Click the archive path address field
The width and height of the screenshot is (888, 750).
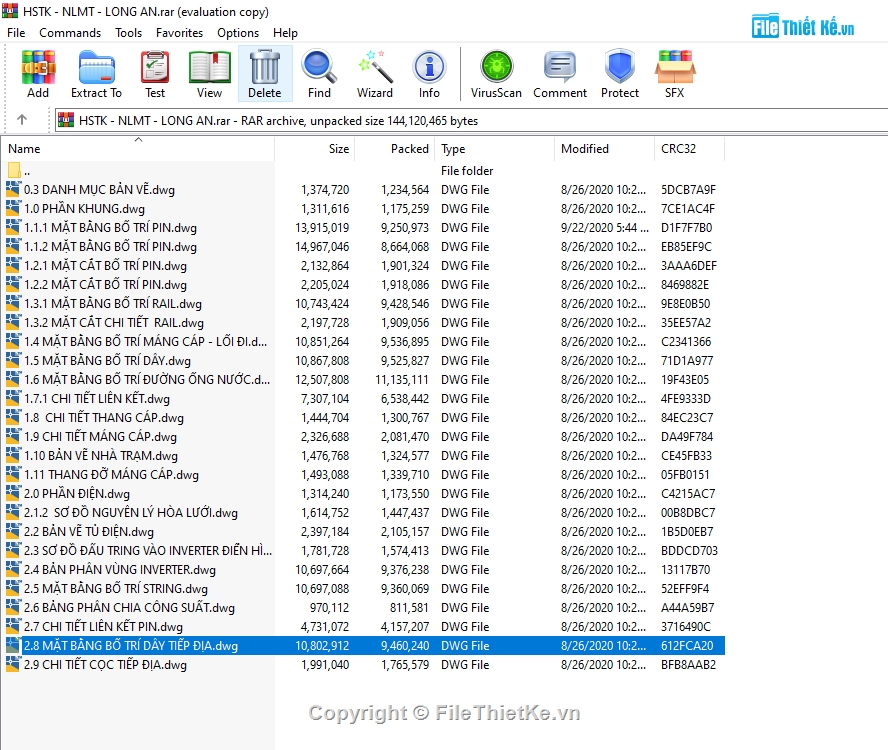coord(471,120)
